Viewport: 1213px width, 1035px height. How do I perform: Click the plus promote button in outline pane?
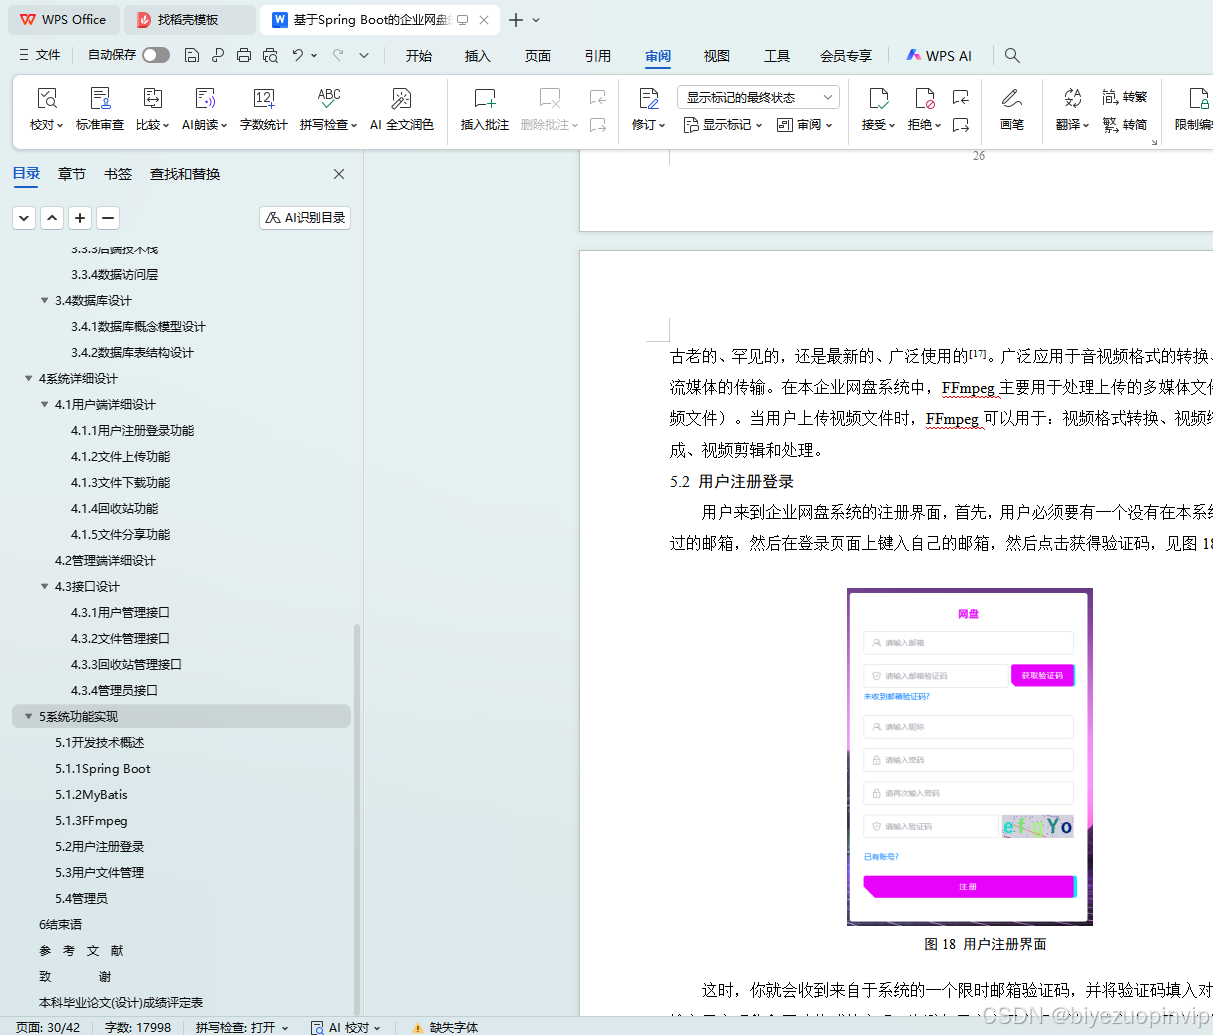pyautogui.click(x=80, y=217)
